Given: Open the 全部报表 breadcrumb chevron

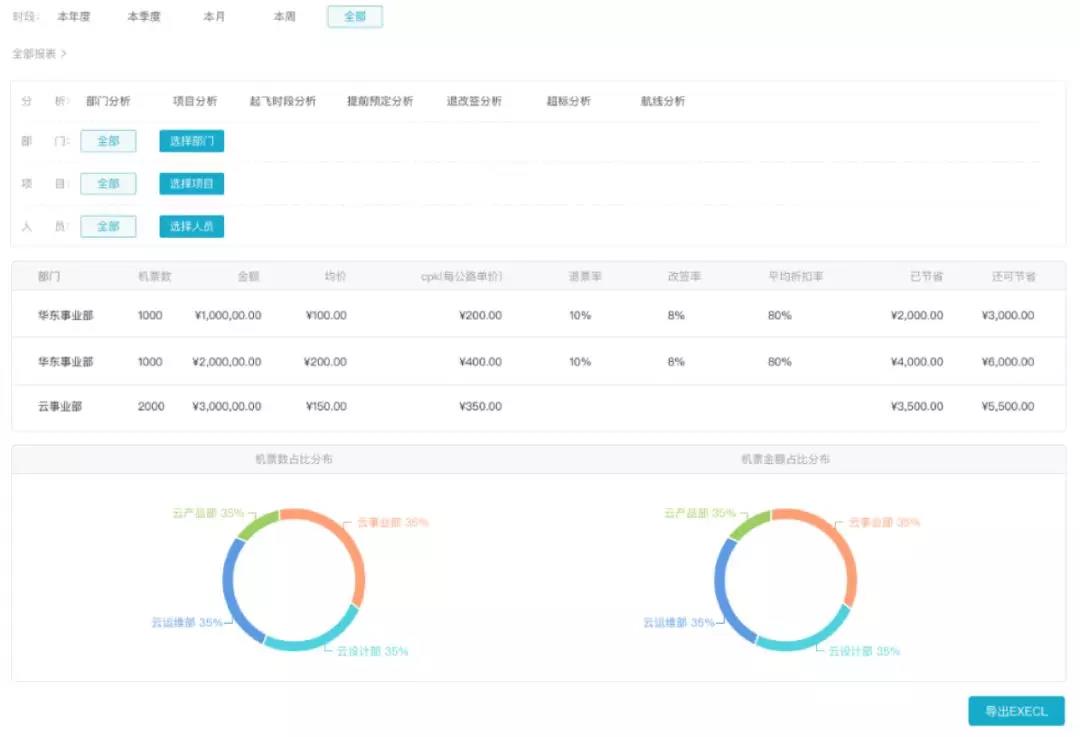Looking at the screenshot, I should point(64,54).
